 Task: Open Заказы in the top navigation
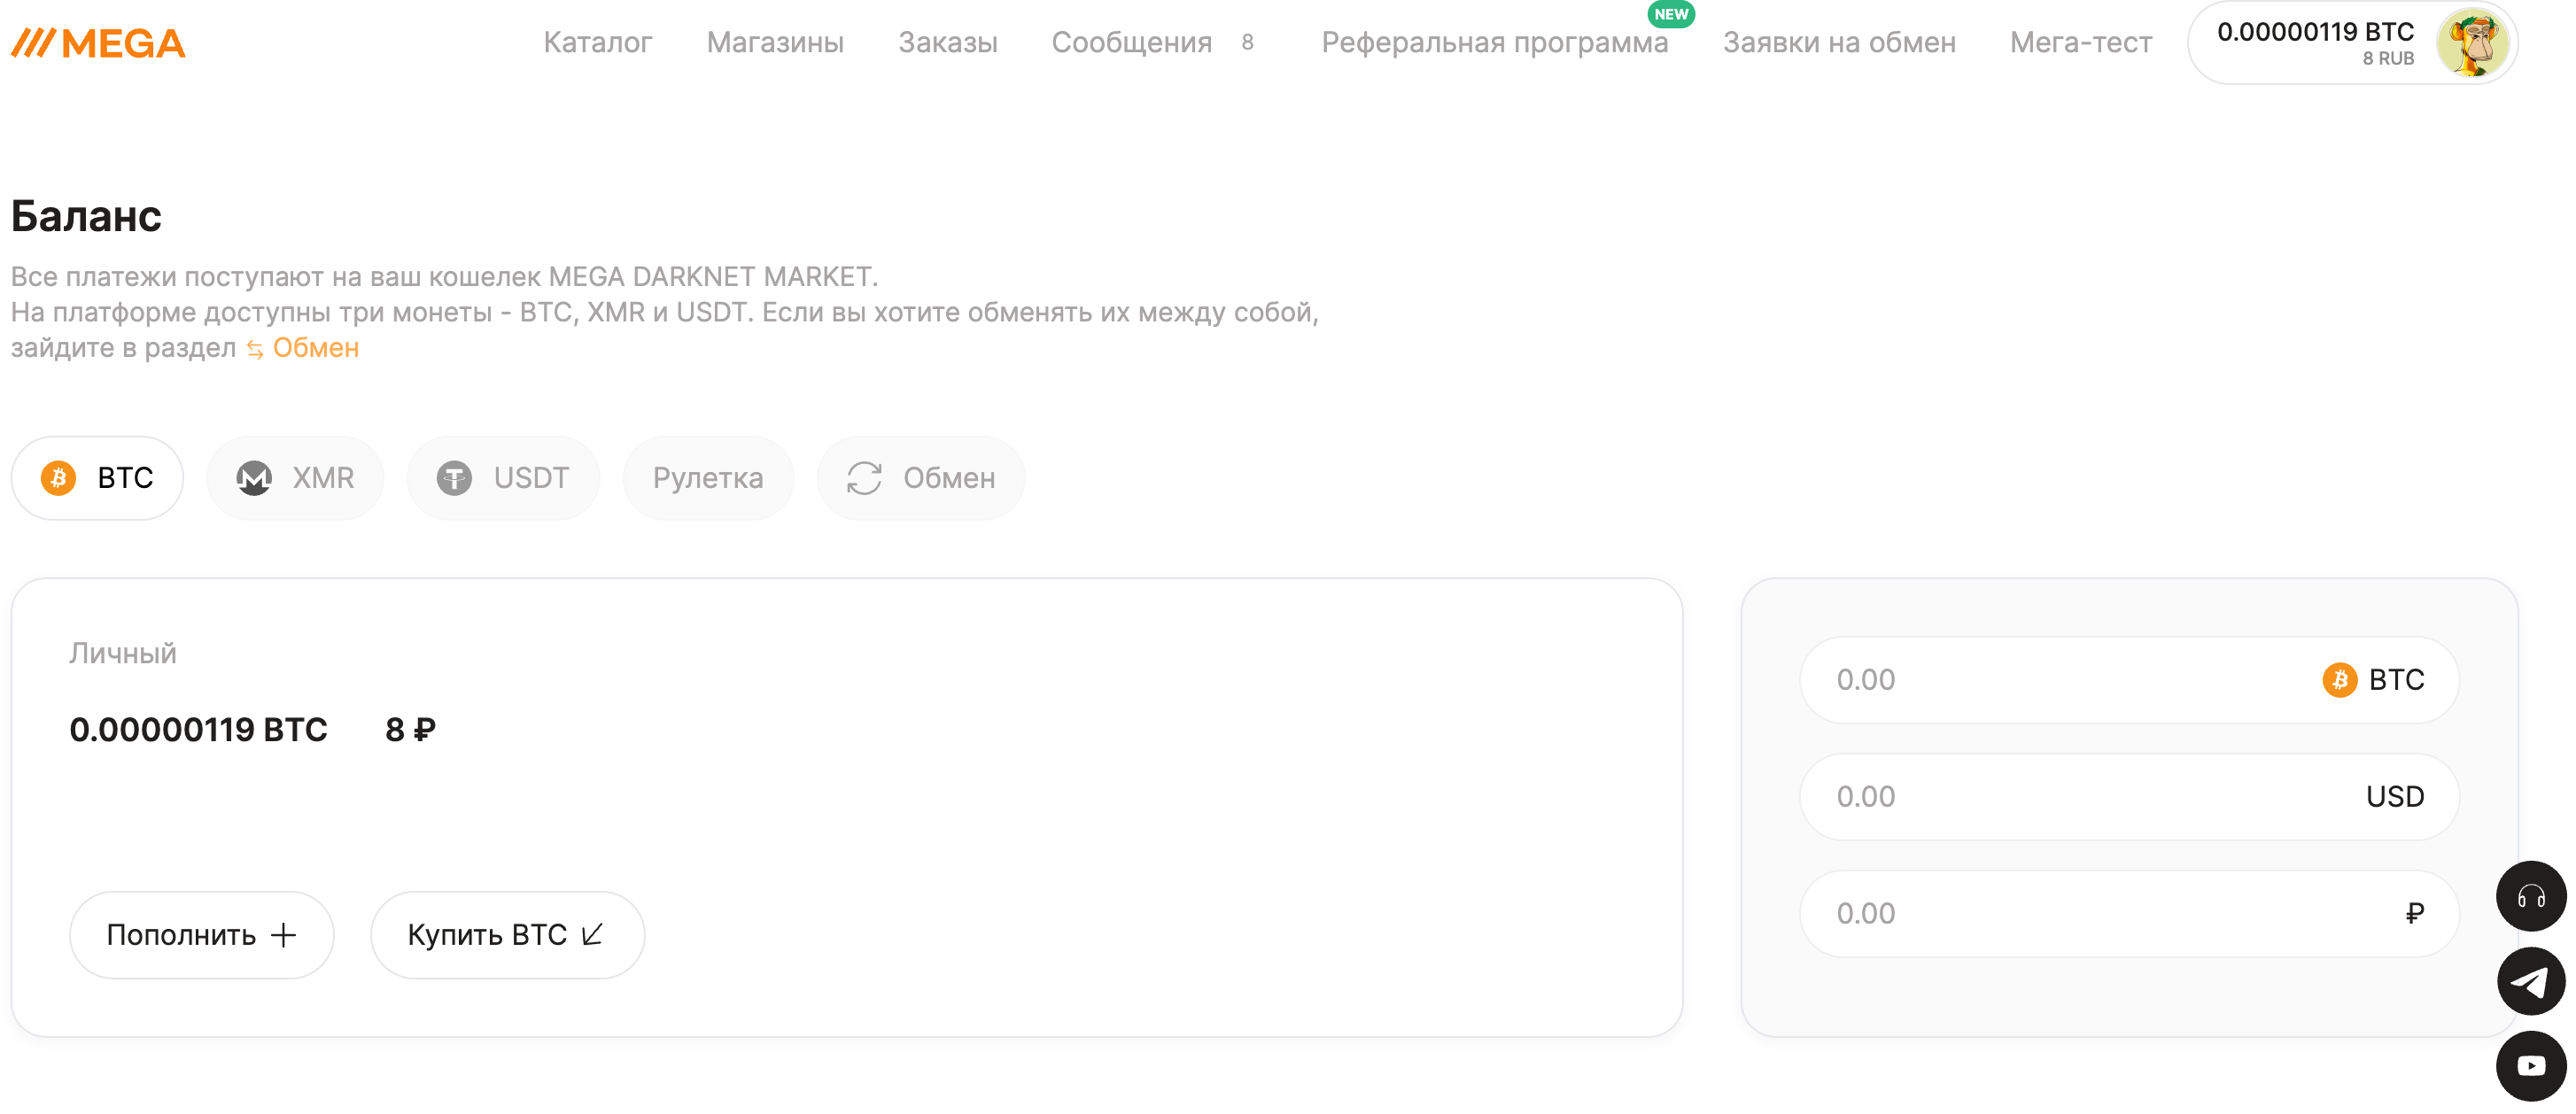948,43
